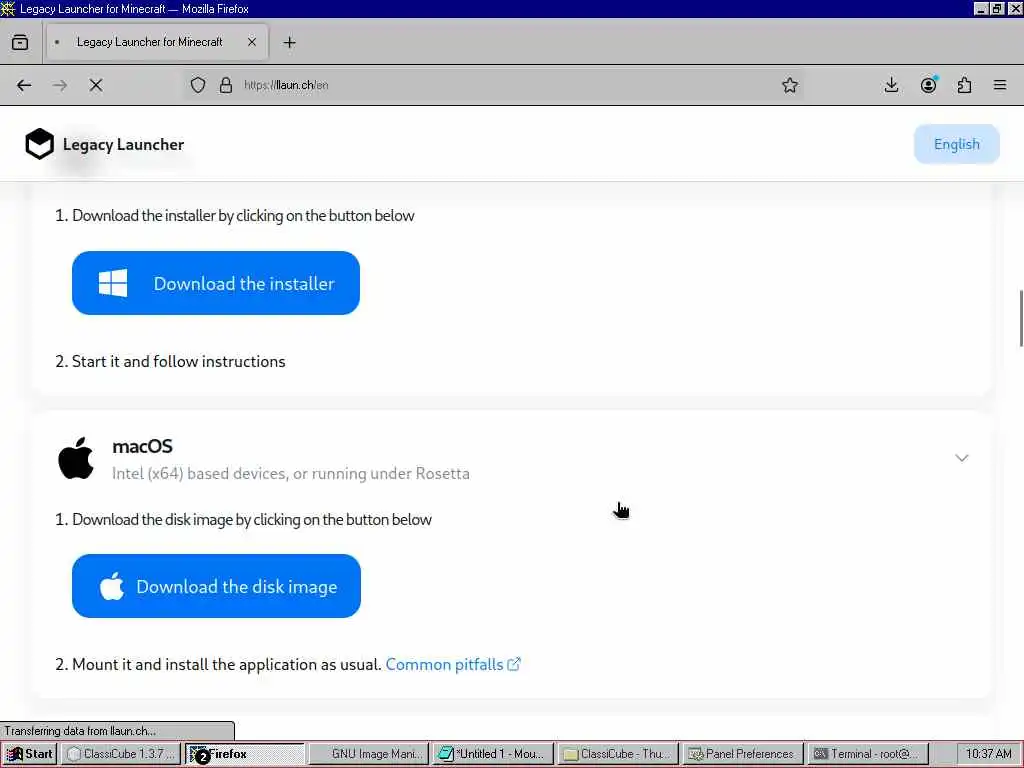Maximize or restore the Firefox window
Image resolution: width=1024 pixels, height=768 pixels.
[997, 8]
